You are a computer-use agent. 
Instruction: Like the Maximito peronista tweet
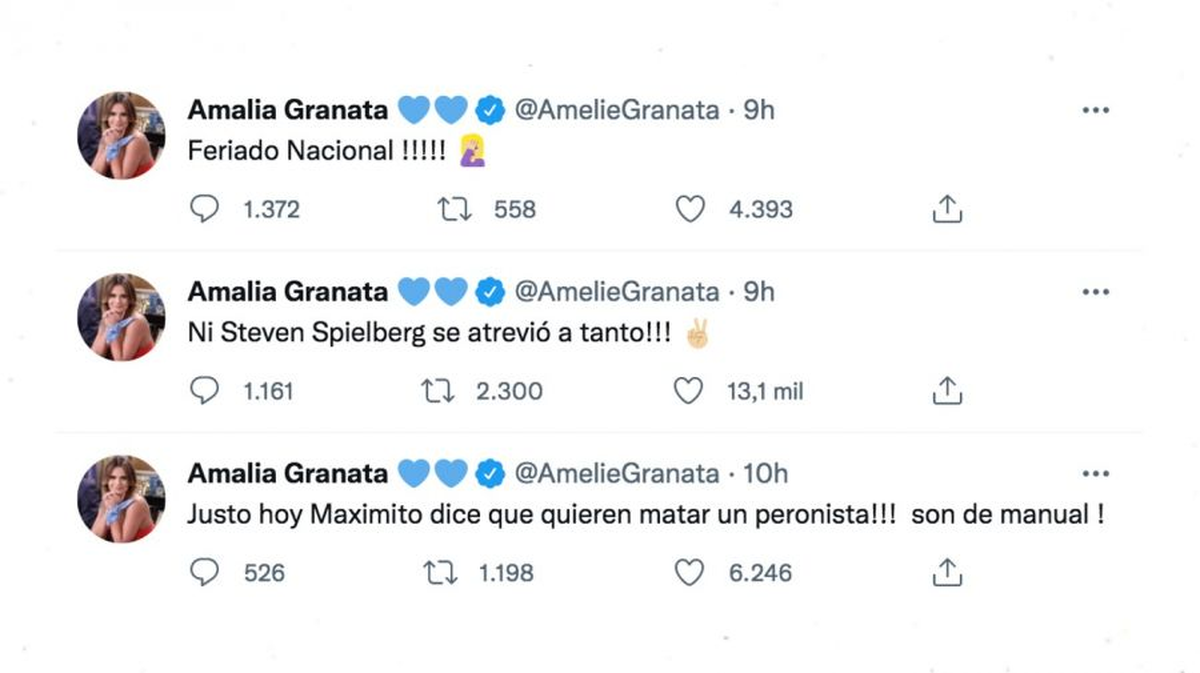click(x=688, y=572)
